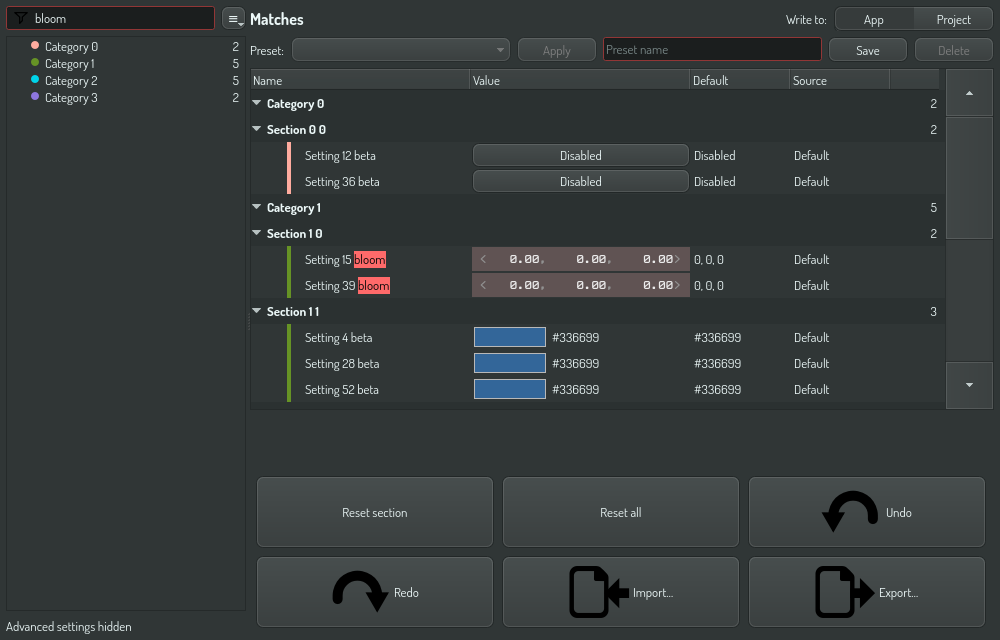Click the Delete preset button
1000x640 pixels.
tap(953, 50)
